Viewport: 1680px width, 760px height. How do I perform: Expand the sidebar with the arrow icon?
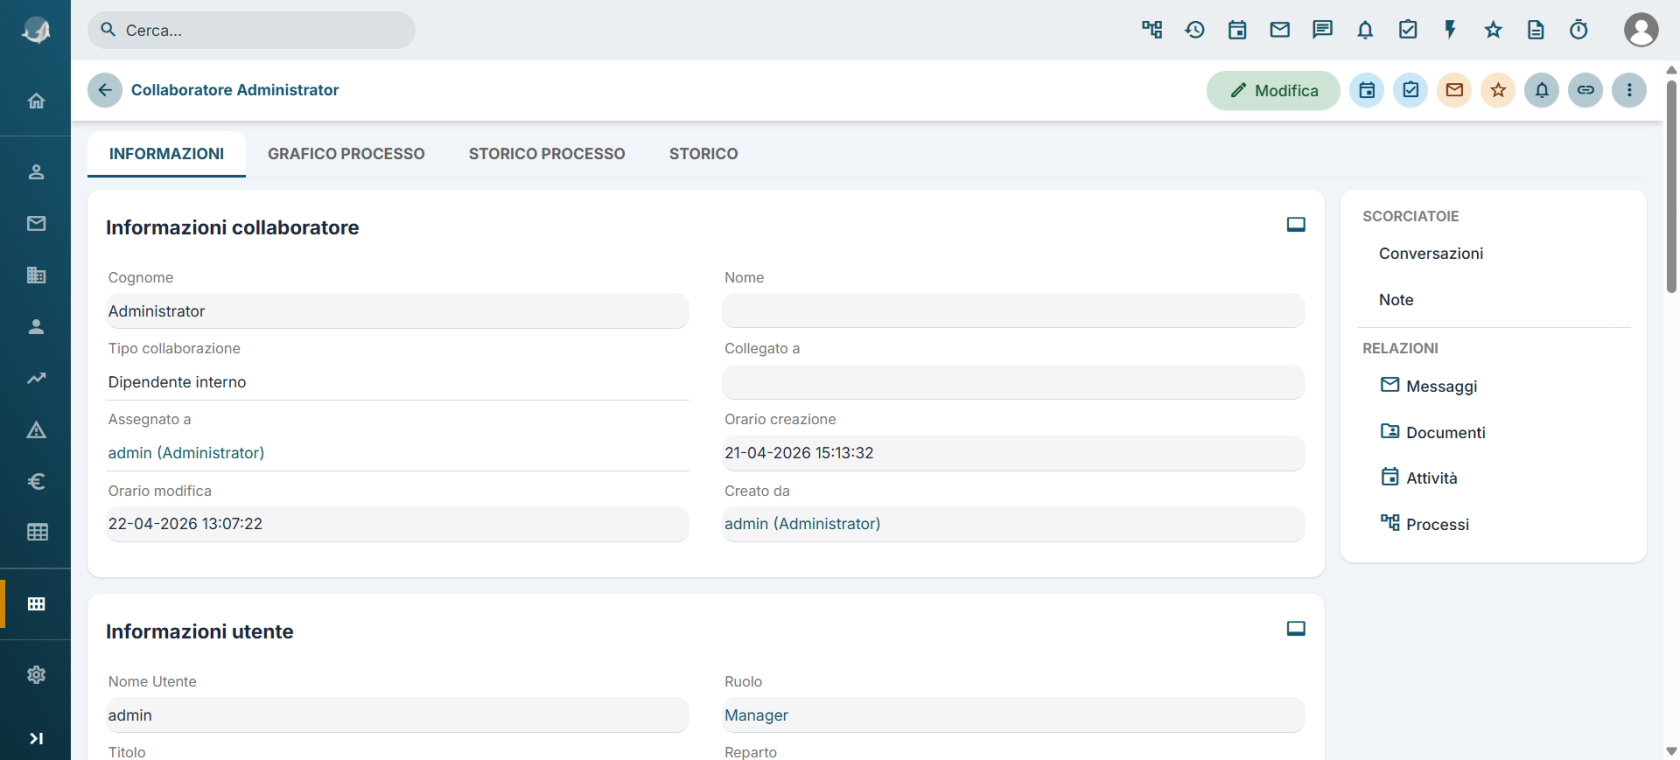(36, 738)
